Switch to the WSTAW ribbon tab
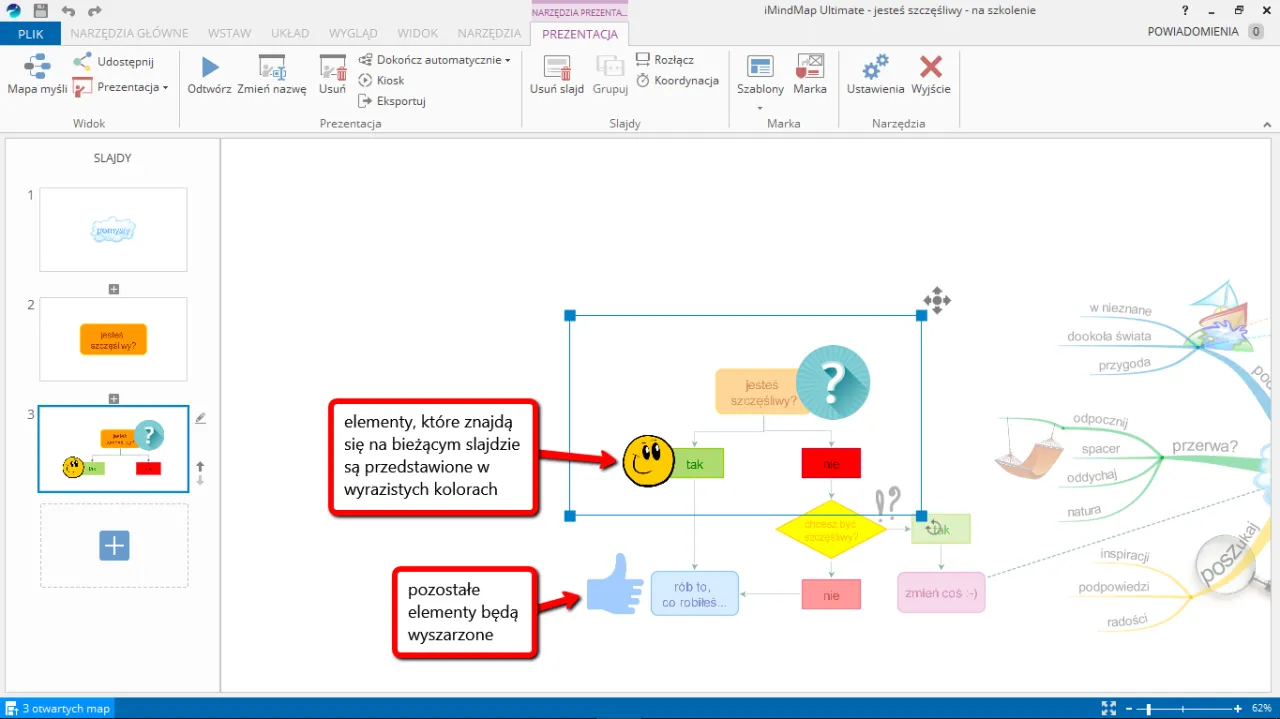 pyautogui.click(x=229, y=32)
